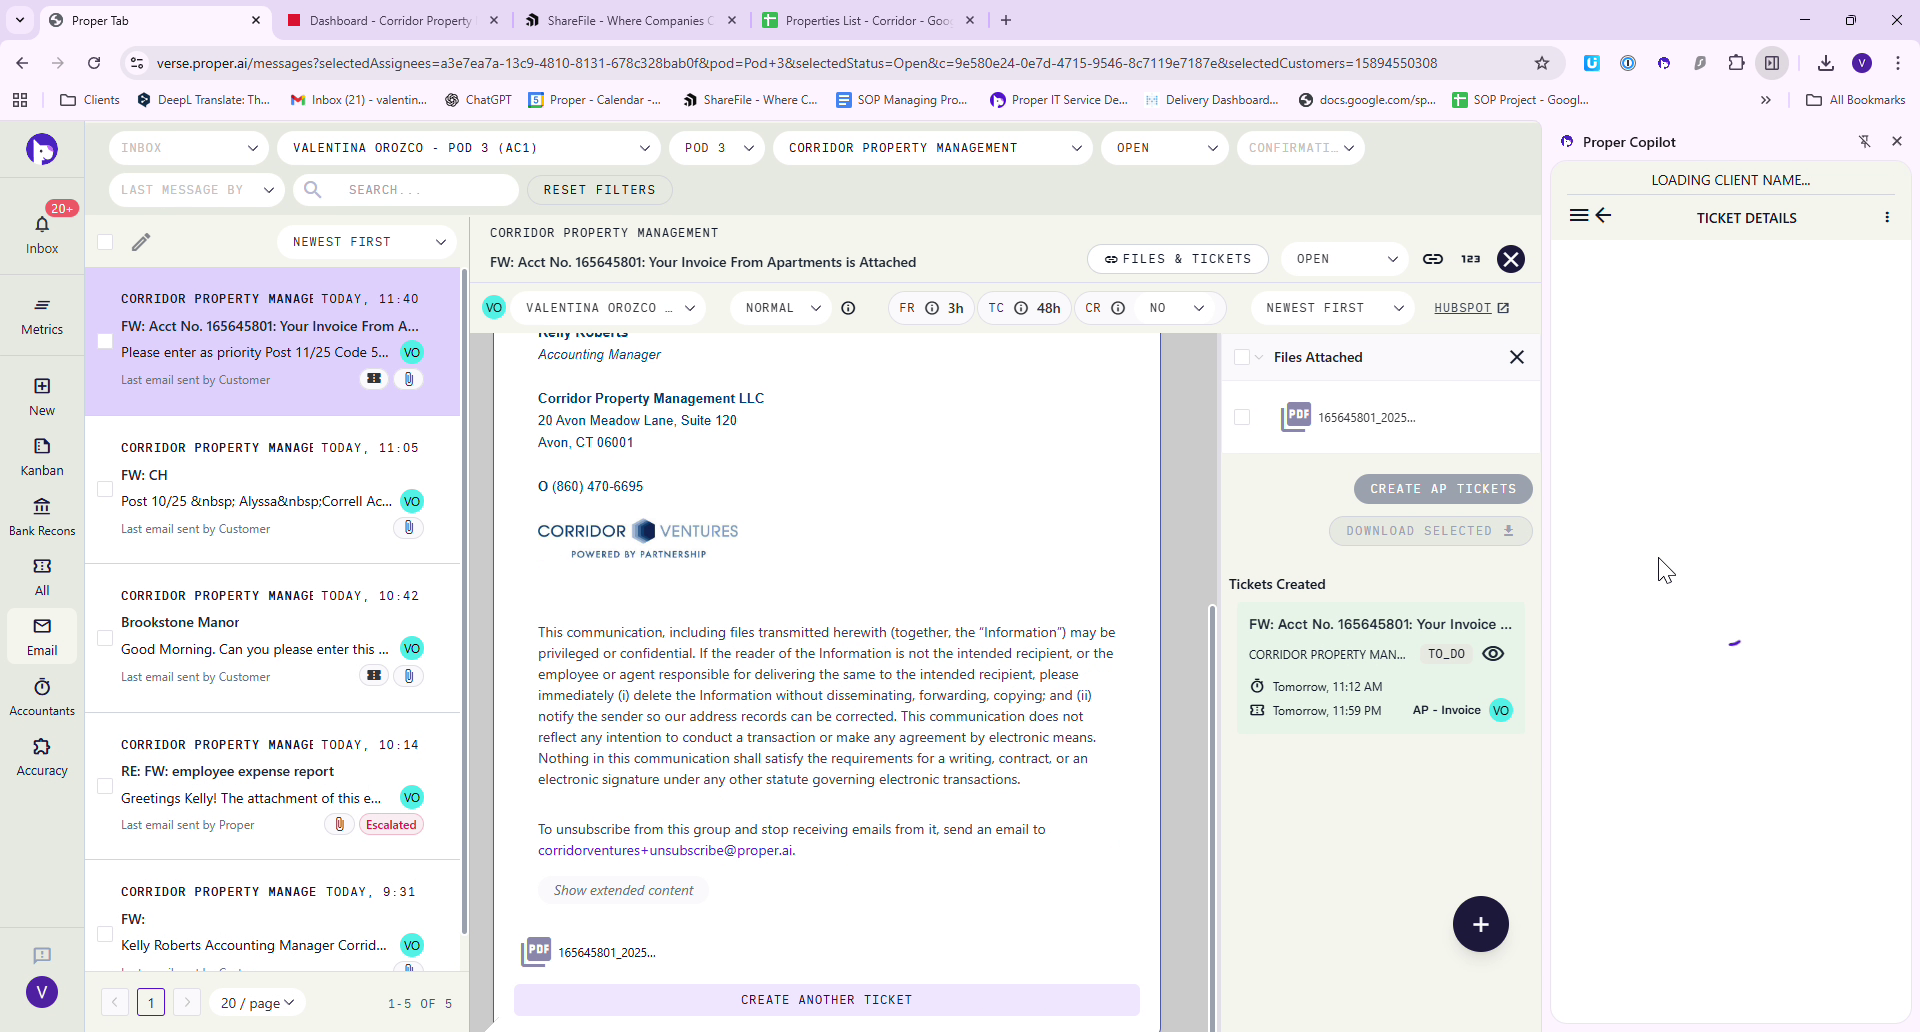Tick the Files Attached select-all checkbox
1920x1032 pixels.
[x=1242, y=357]
